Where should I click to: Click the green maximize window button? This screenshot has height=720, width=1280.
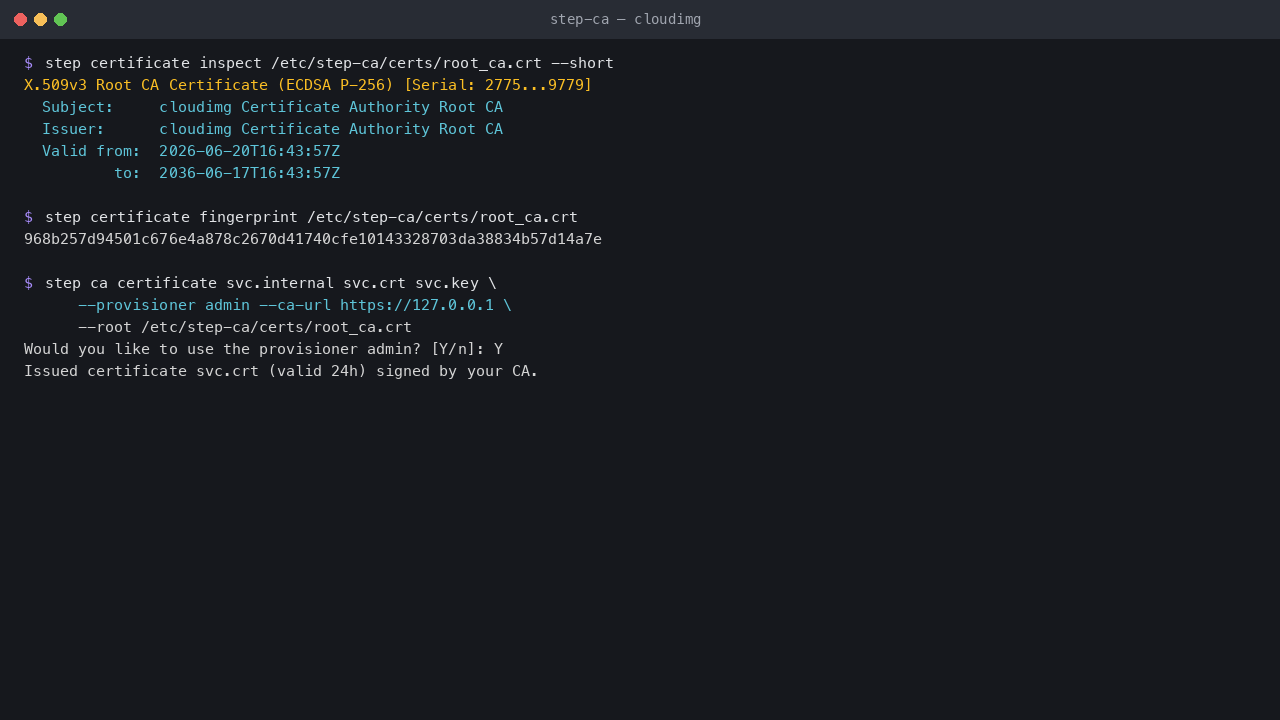(x=60, y=19)
